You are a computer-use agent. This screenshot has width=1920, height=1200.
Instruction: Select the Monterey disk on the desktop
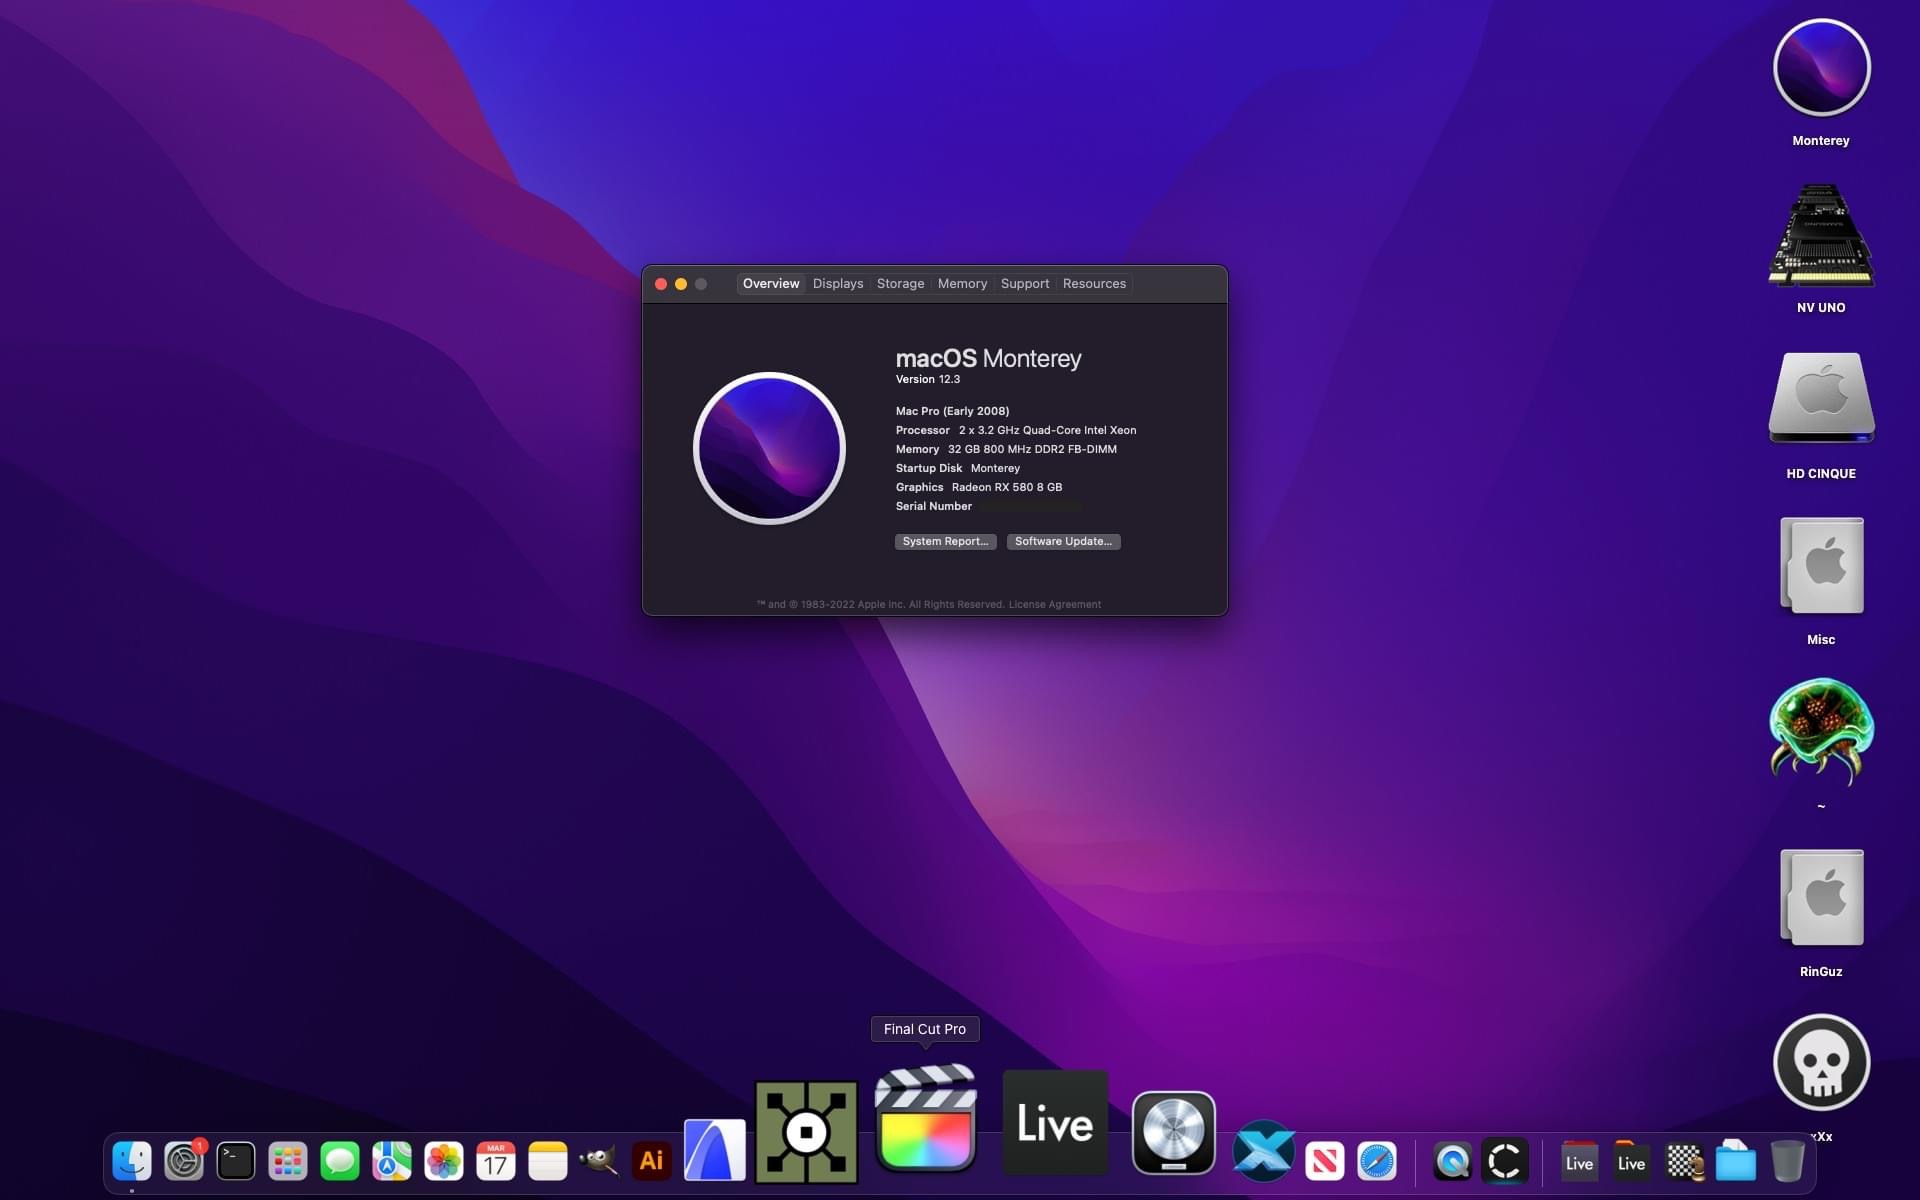pos(1821,68)
